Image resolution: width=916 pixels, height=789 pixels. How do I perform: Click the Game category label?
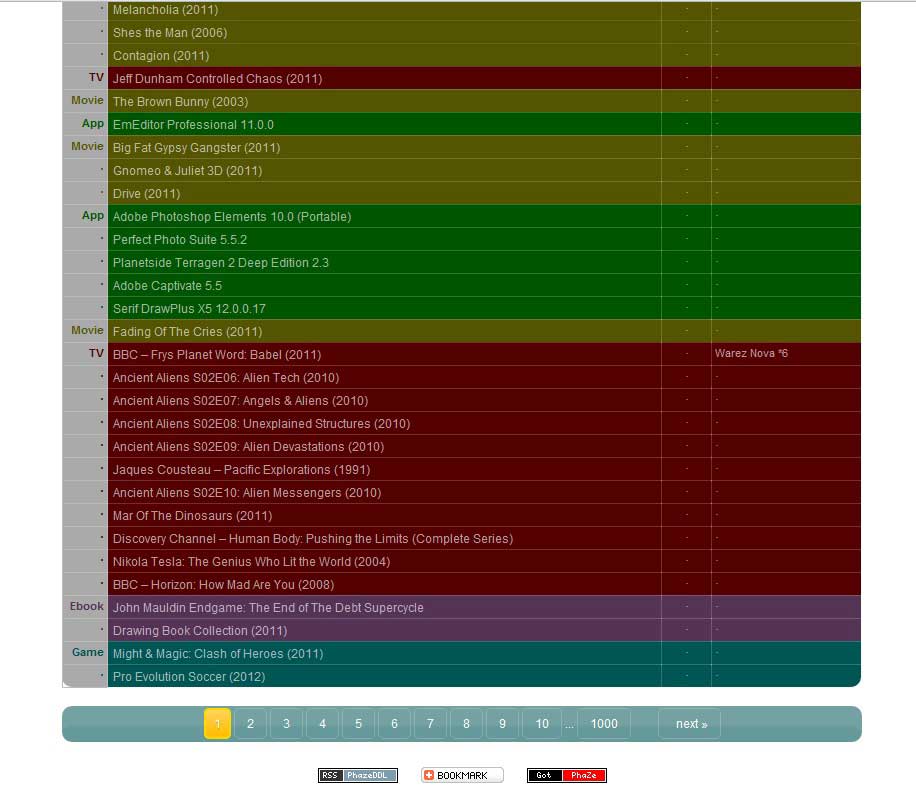(x=88, y=652)
